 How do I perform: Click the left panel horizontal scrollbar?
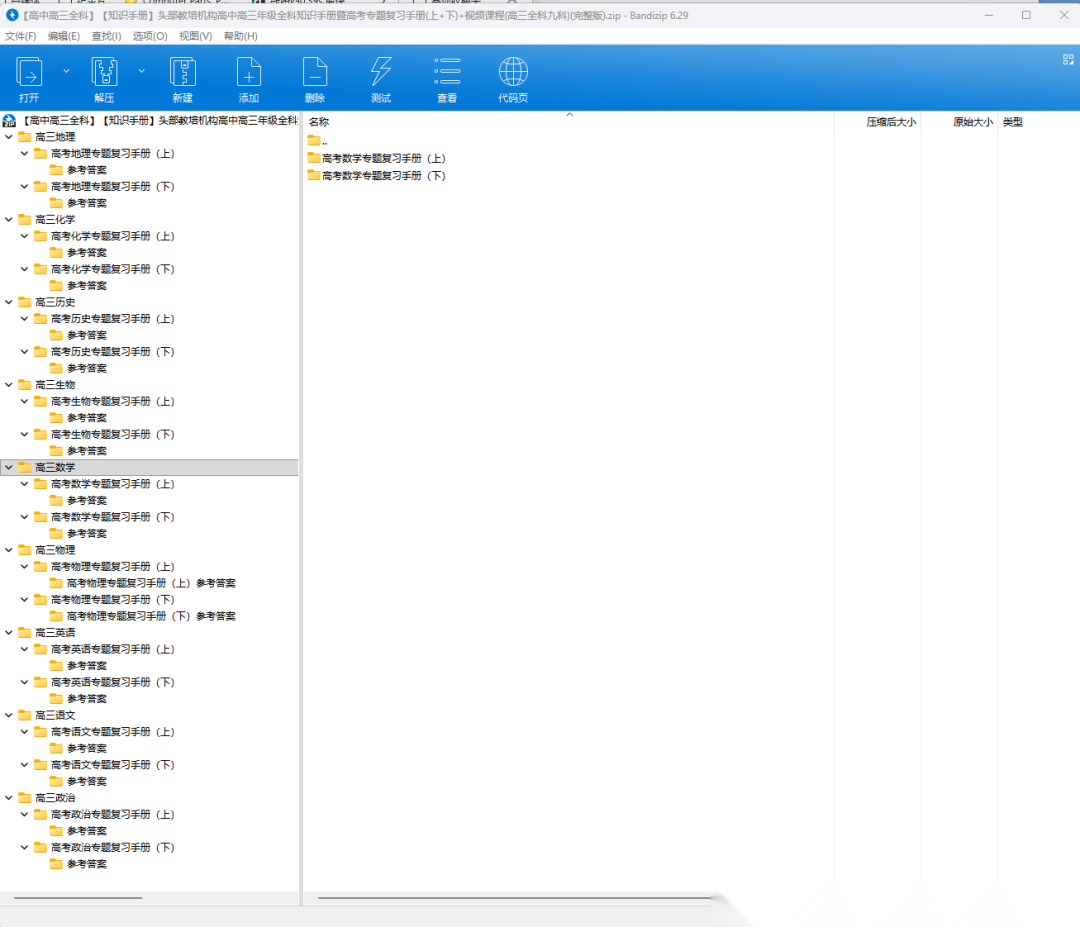coord(80,897)
